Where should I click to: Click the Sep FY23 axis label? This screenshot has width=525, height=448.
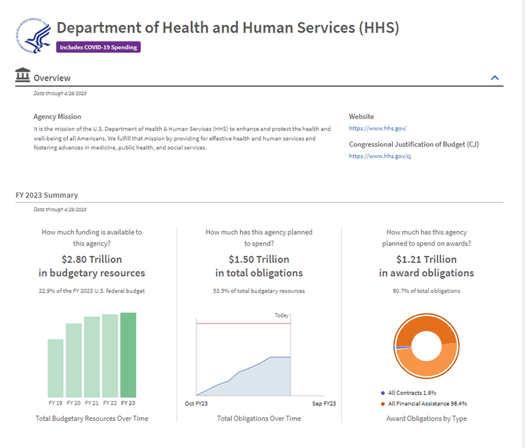324,404
